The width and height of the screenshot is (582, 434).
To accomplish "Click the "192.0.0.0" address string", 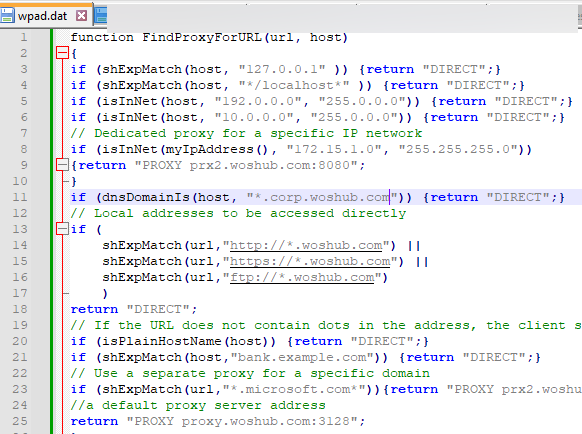I will [258, 101].
